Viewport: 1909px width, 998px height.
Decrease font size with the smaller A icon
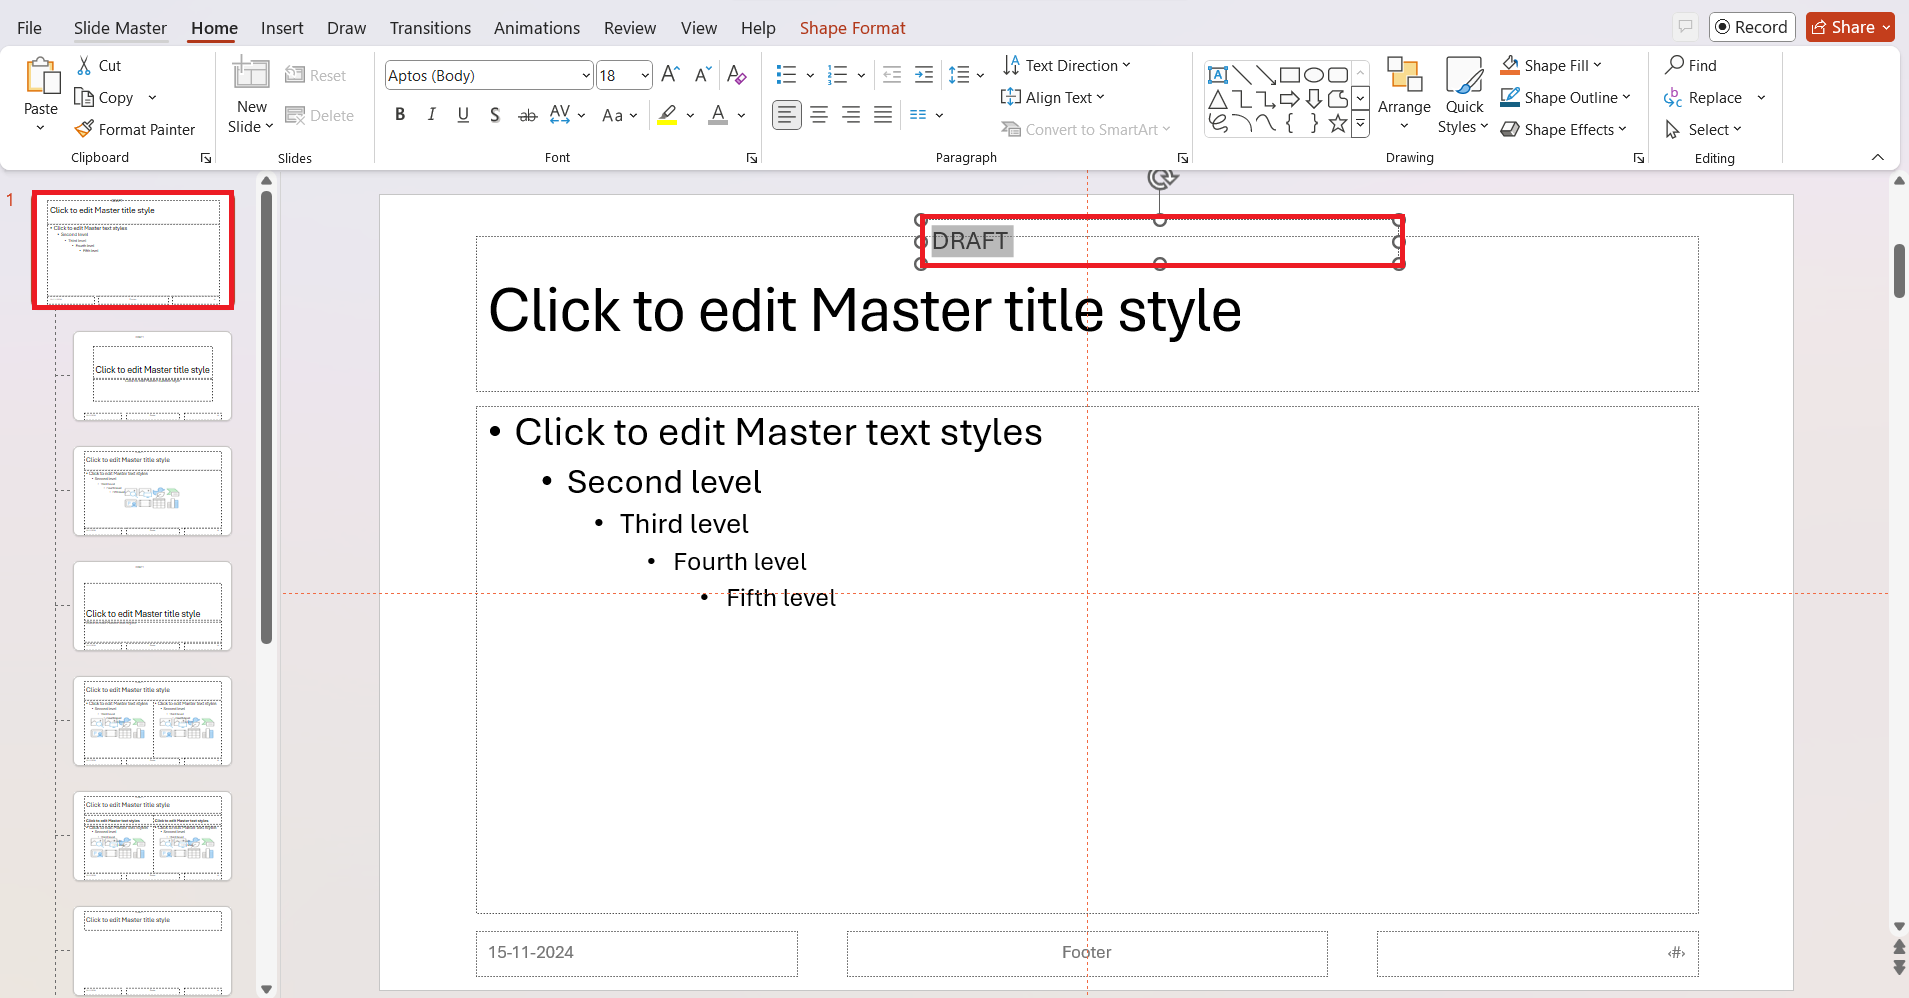(703, 74)
